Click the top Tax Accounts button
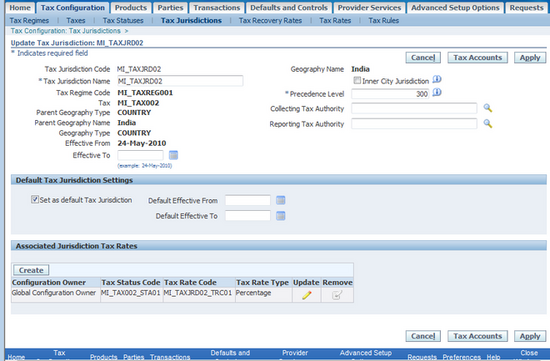550x361 pixels. (477, 58)
